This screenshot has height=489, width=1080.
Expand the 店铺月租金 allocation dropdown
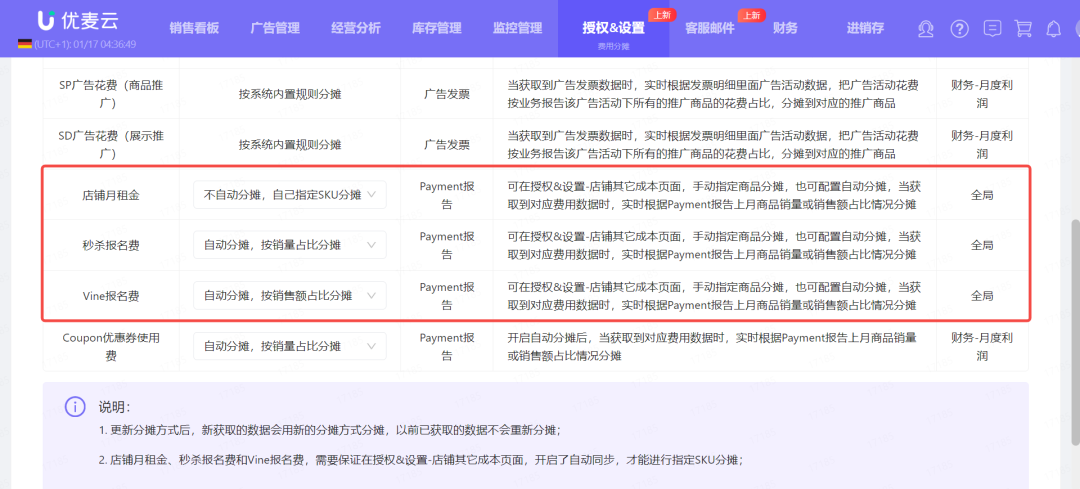click(x=289, y=195)
